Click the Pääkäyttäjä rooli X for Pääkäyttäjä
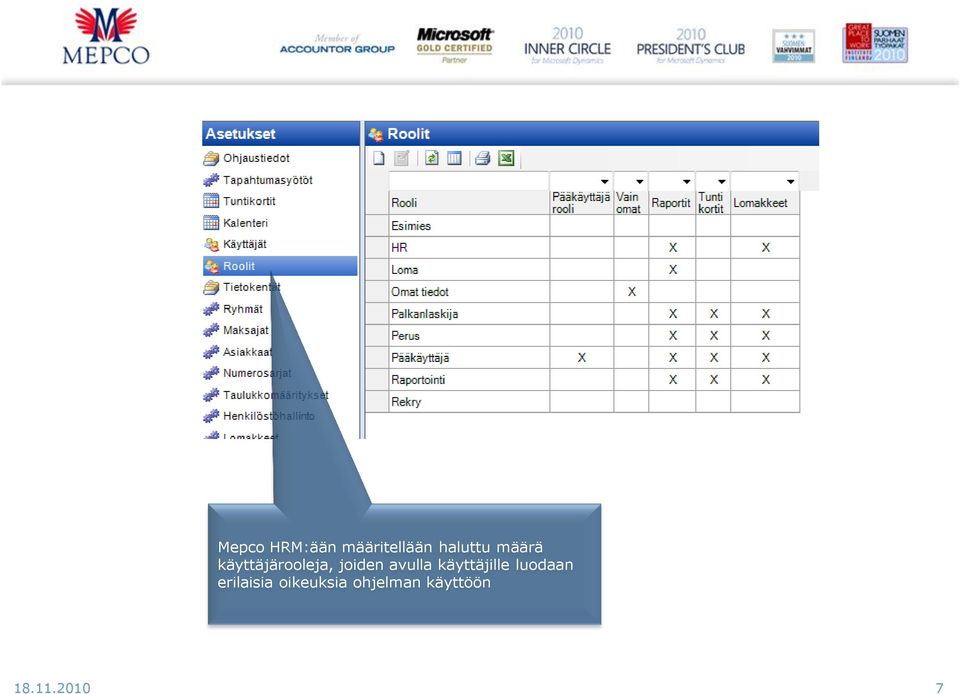The image size is (960, 694). [x=582, y=358]
